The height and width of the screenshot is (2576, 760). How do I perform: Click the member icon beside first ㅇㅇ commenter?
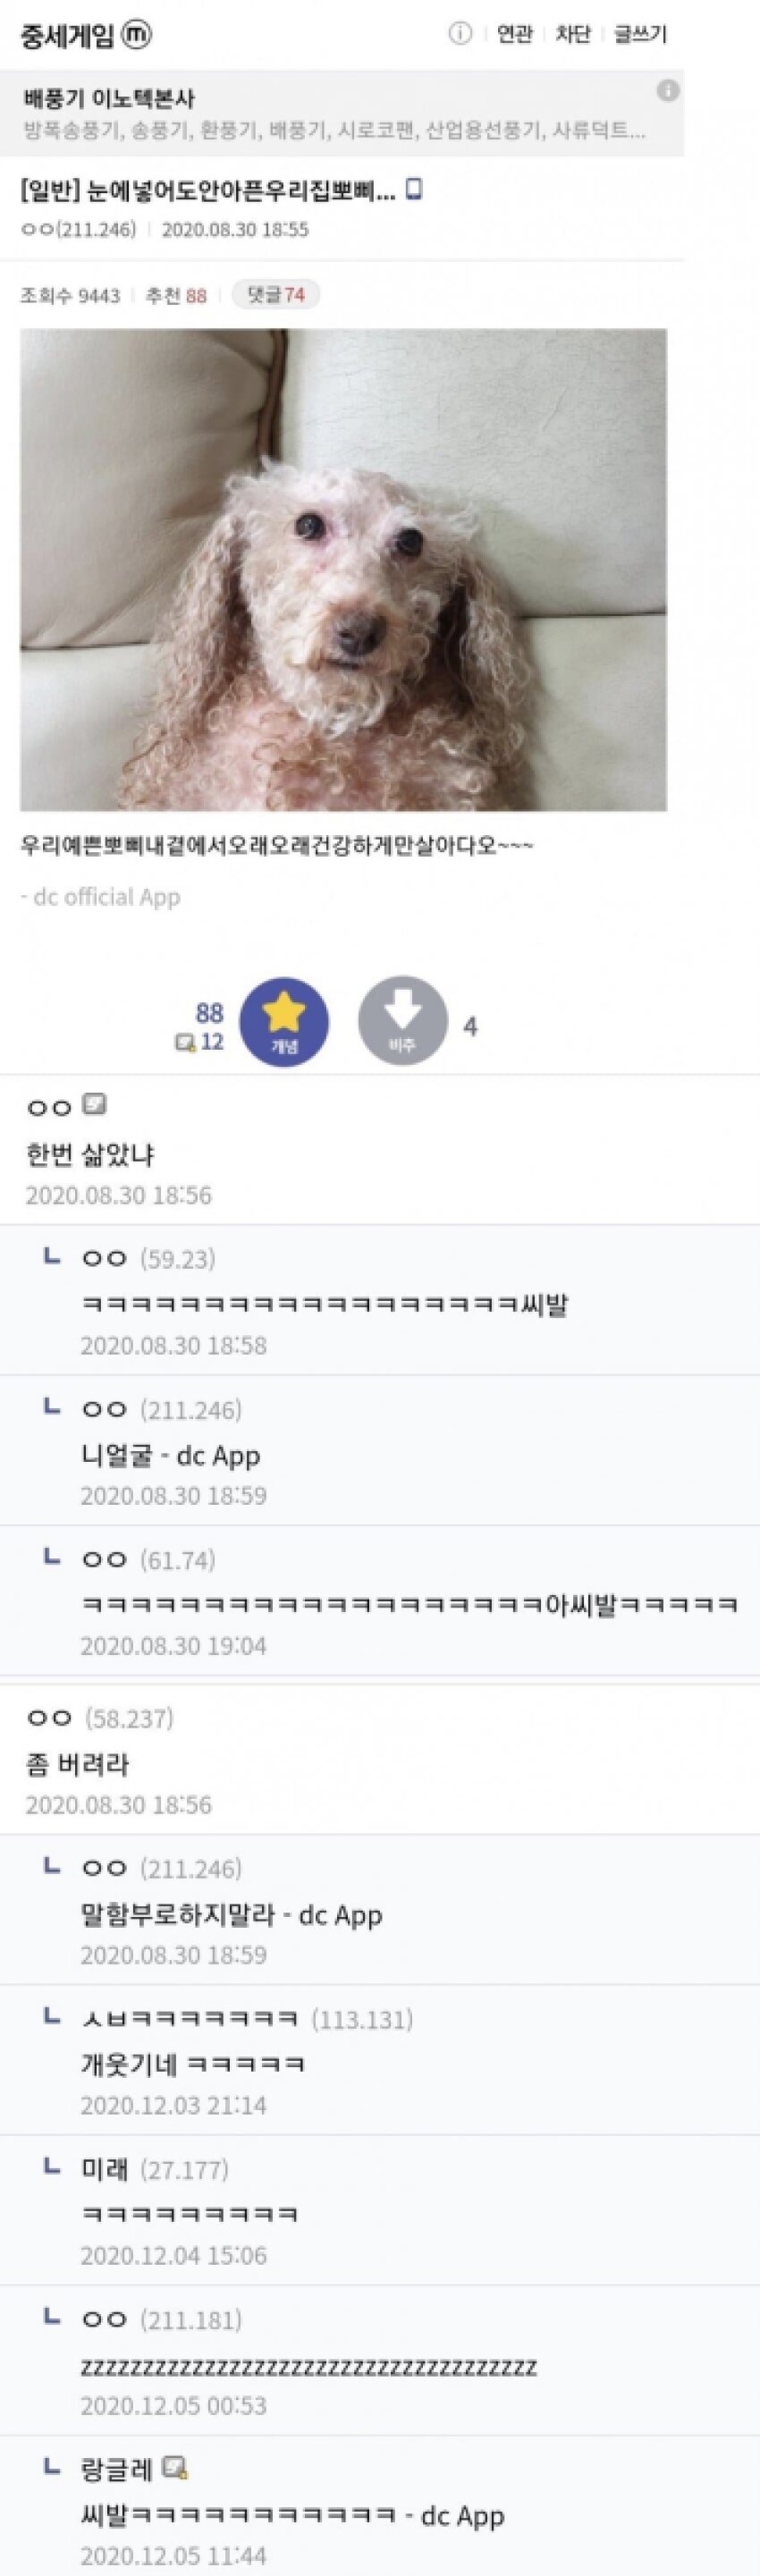[94, 1105]
